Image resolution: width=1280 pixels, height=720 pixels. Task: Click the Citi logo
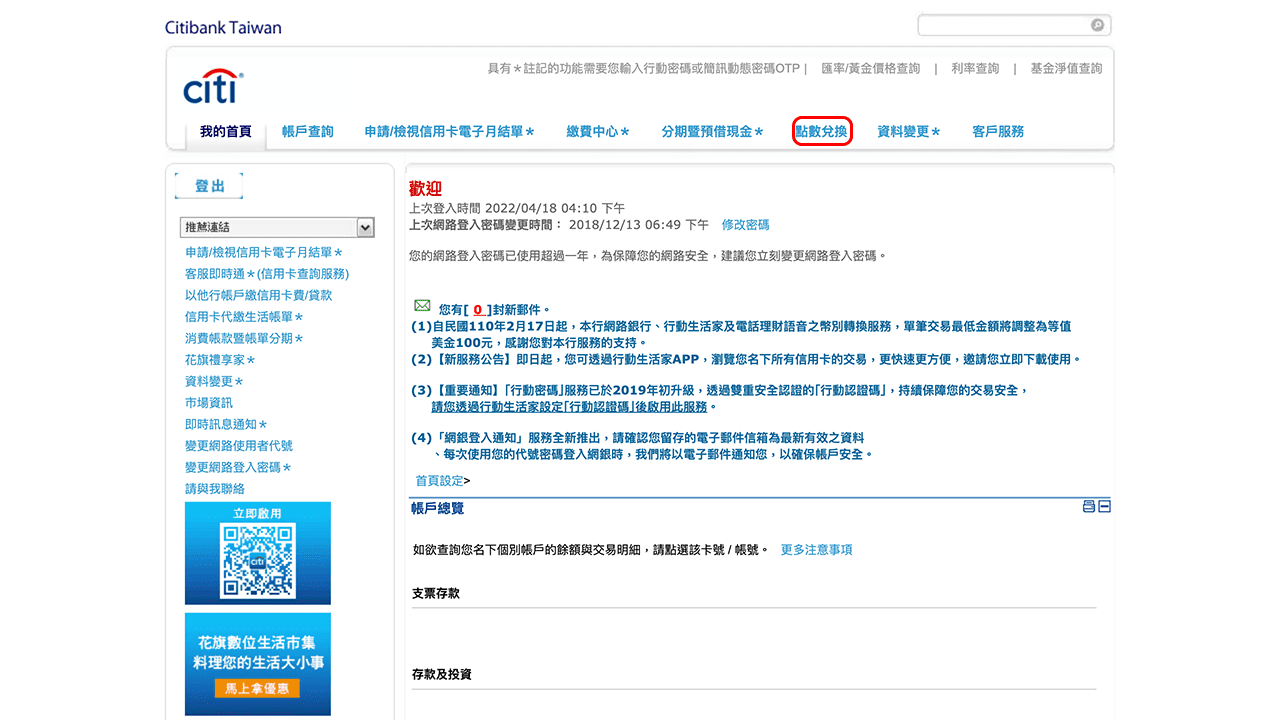[212, 87]
